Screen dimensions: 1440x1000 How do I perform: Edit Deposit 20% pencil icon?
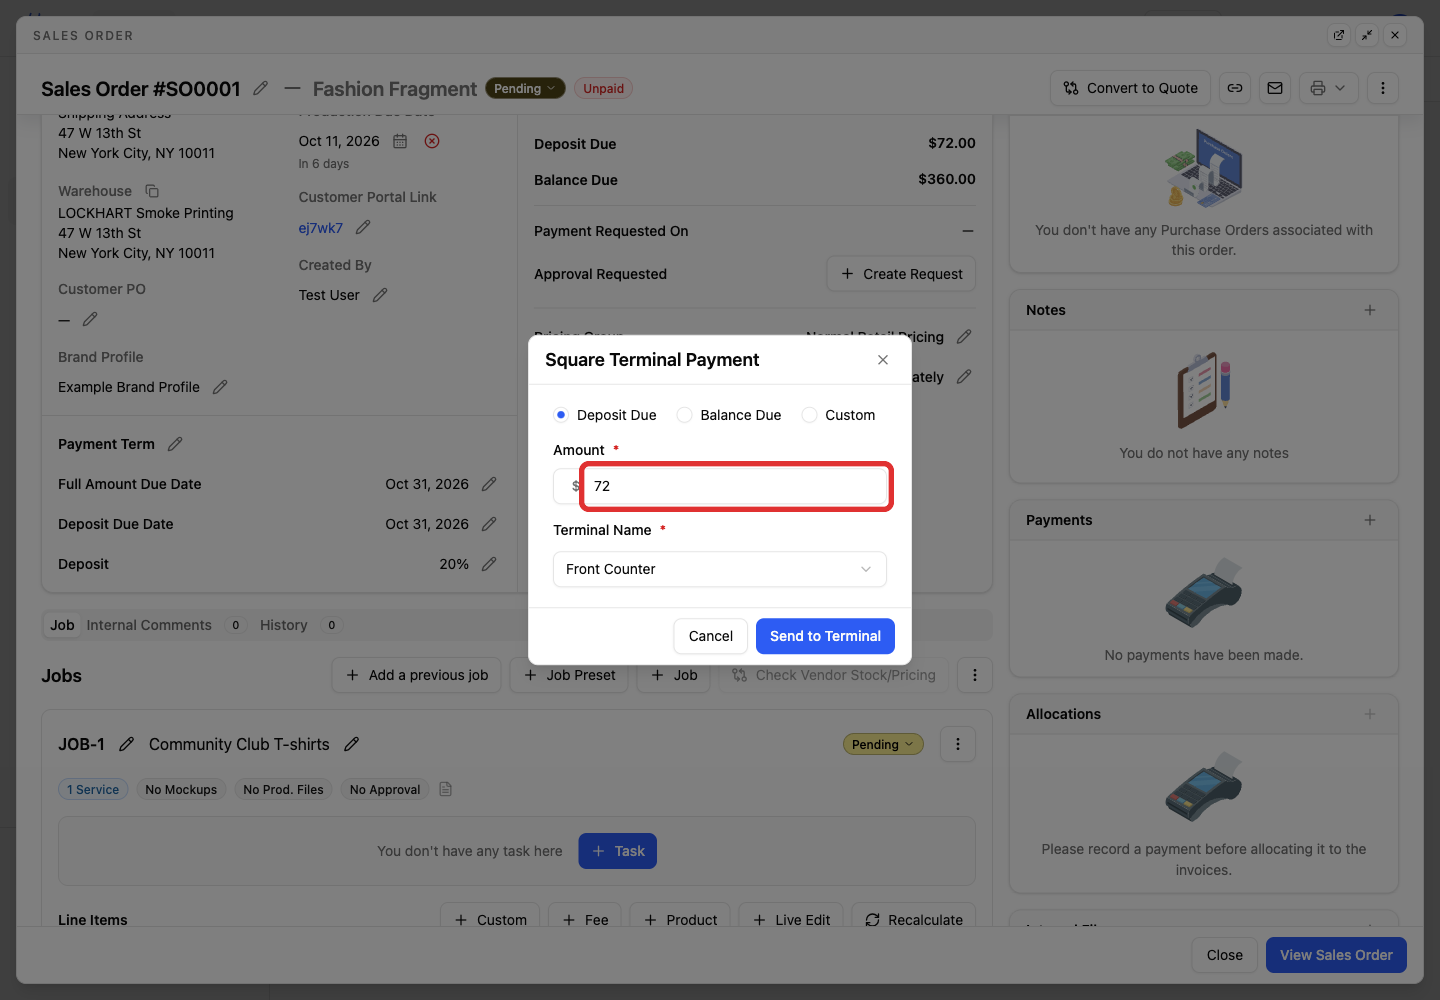489,564
